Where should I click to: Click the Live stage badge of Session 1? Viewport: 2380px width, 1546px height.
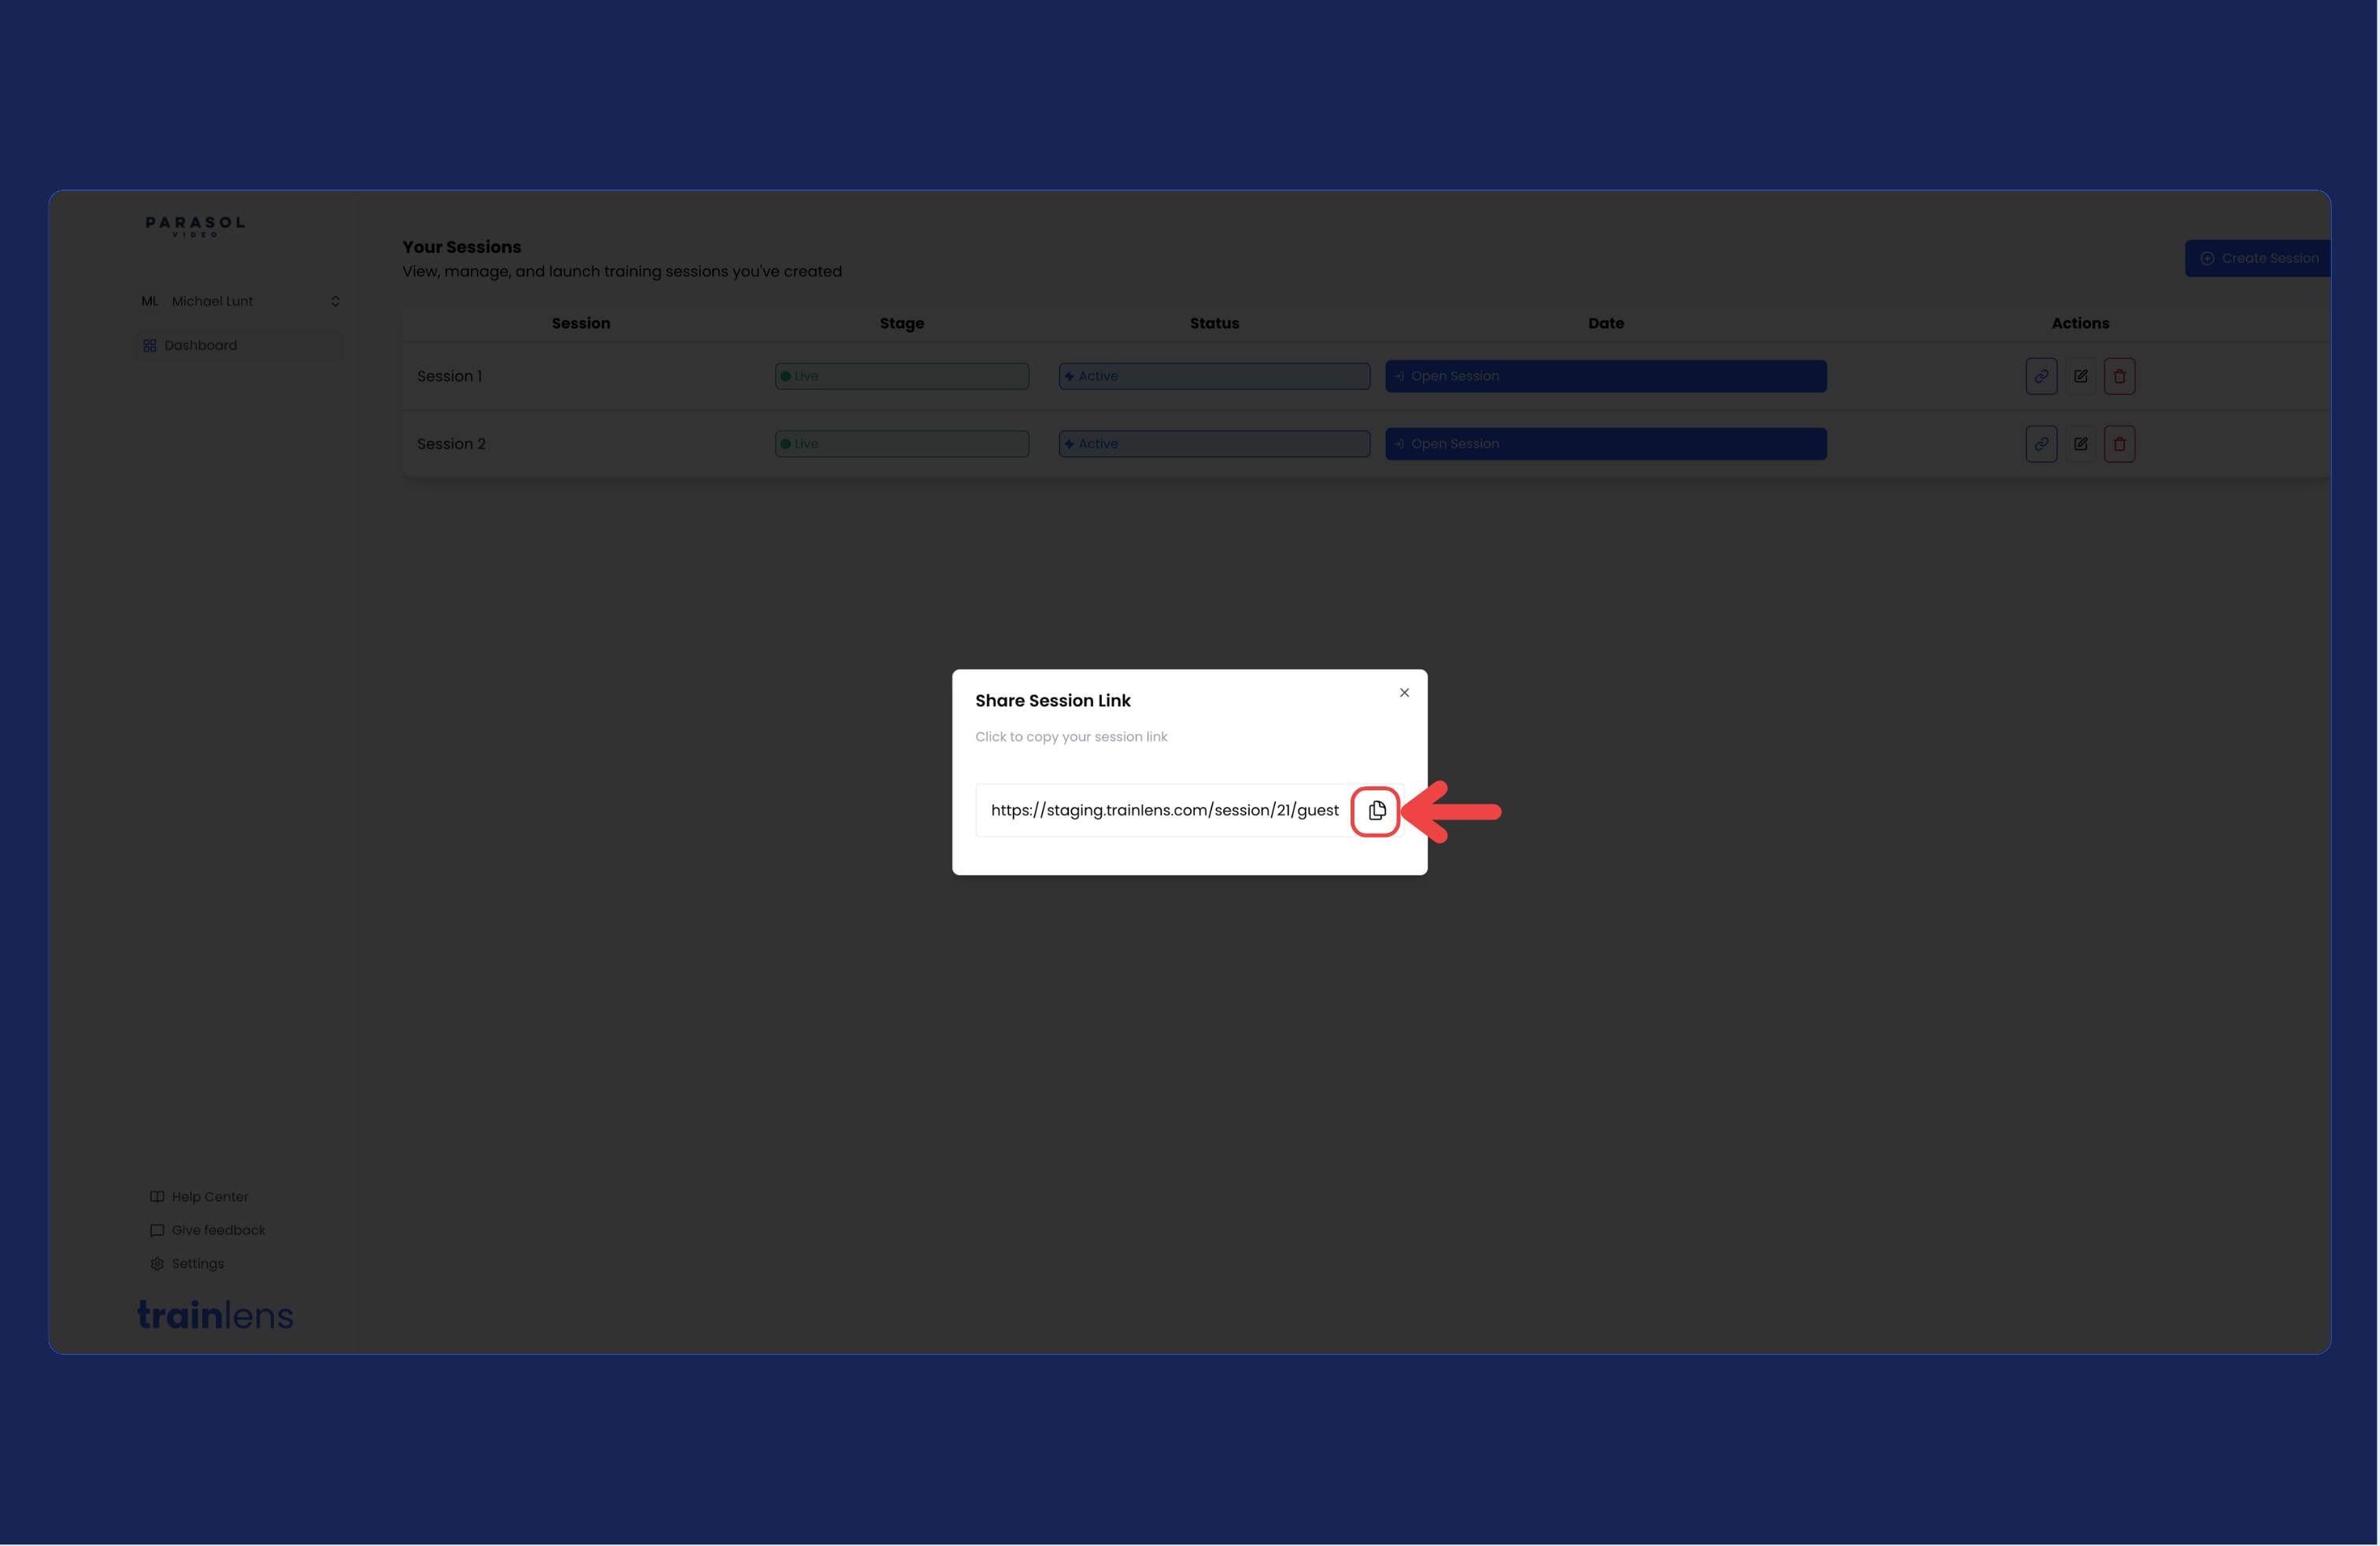[901, 376]
